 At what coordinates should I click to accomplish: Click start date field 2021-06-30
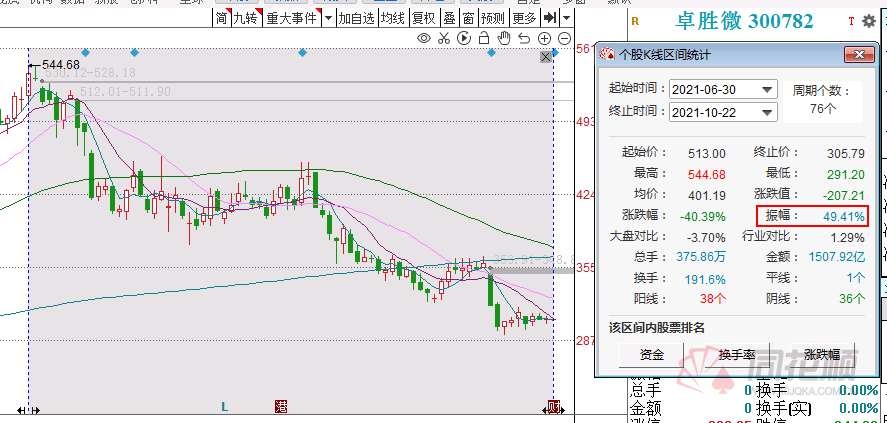[723, 89]
